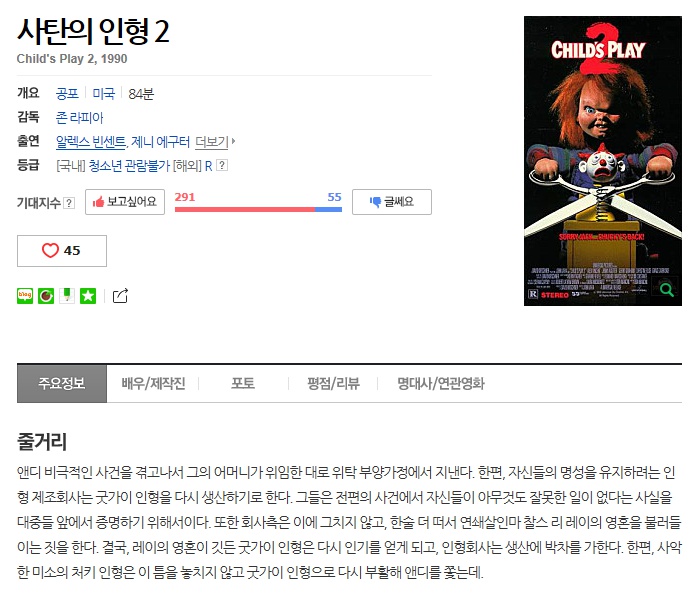Open the external share arrow icon
The height and width of the screenshot is (595, 695).
point(120,295)
